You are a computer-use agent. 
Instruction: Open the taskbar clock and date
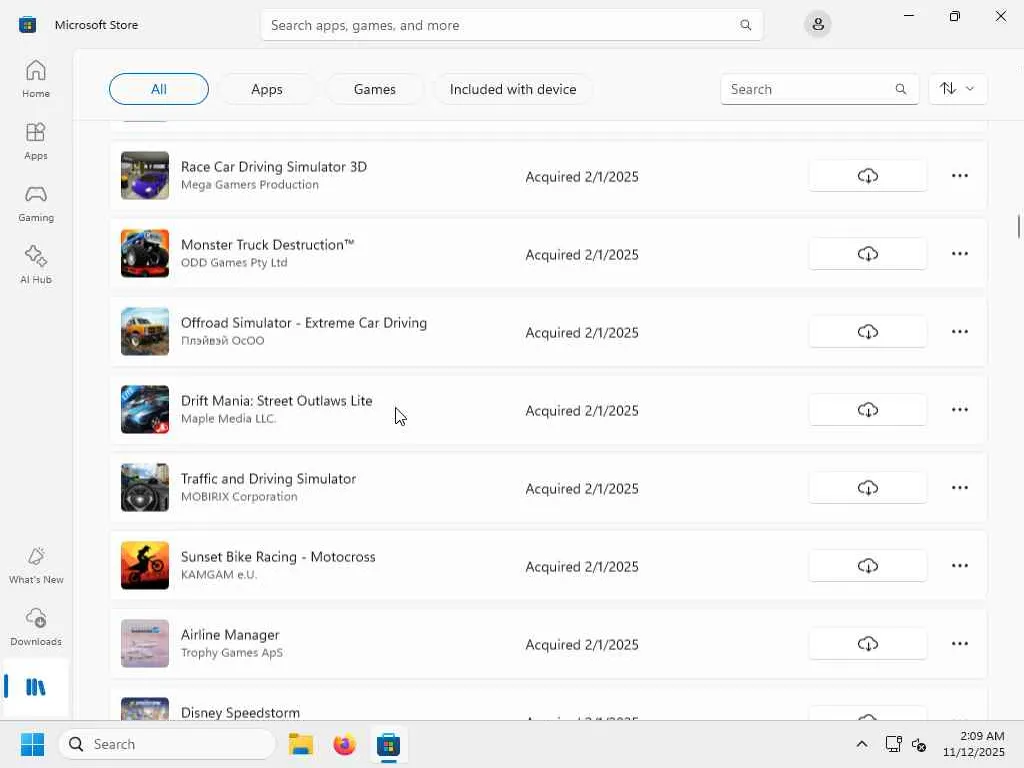coord(974,744)
